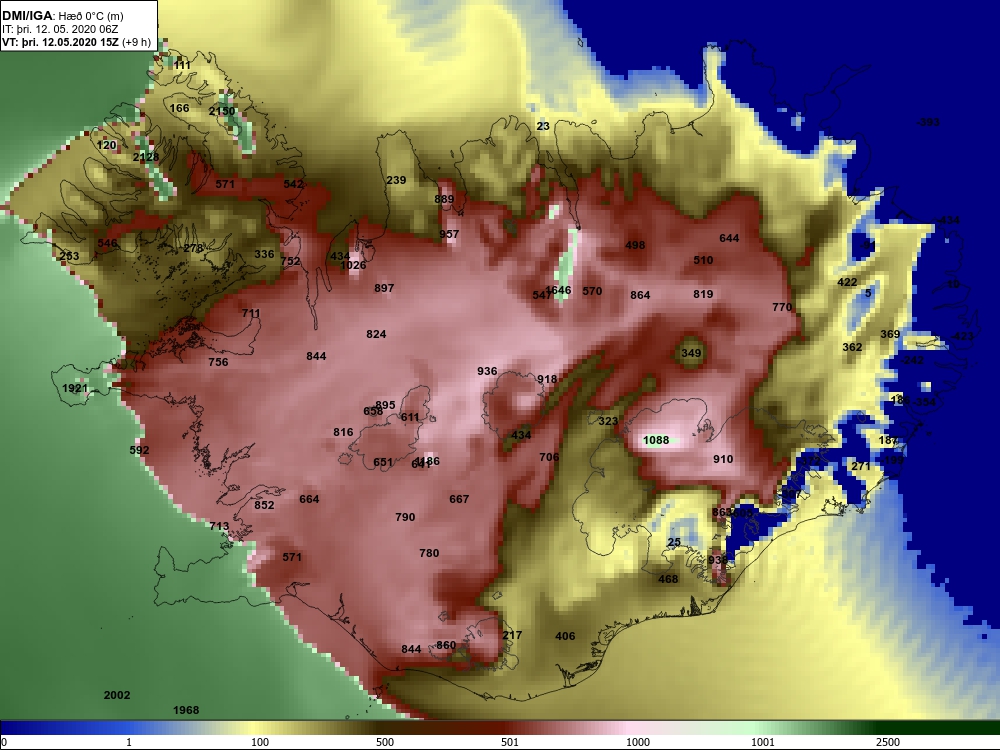
Task: Click the 100 label on the color scale
Action: 260,742
